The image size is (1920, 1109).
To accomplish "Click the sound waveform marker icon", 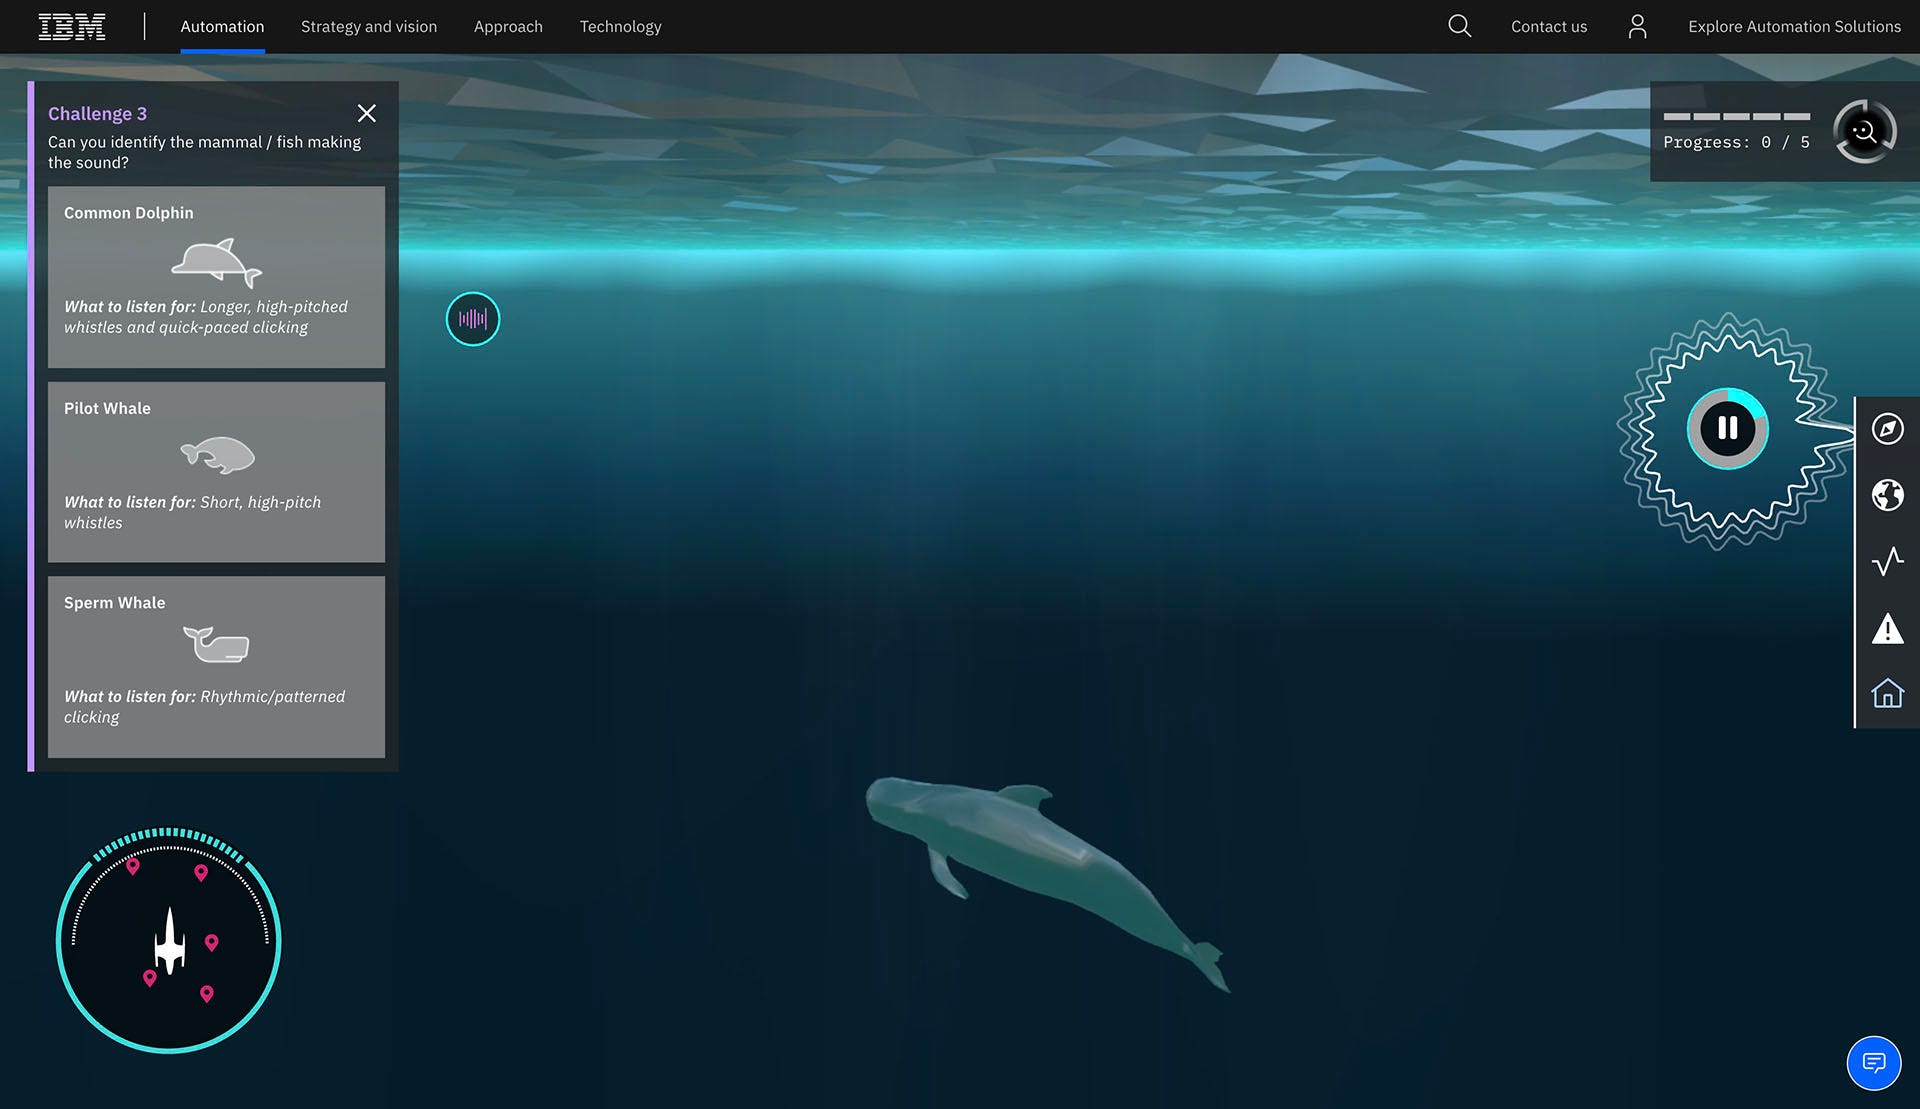I will click(472, 319).
